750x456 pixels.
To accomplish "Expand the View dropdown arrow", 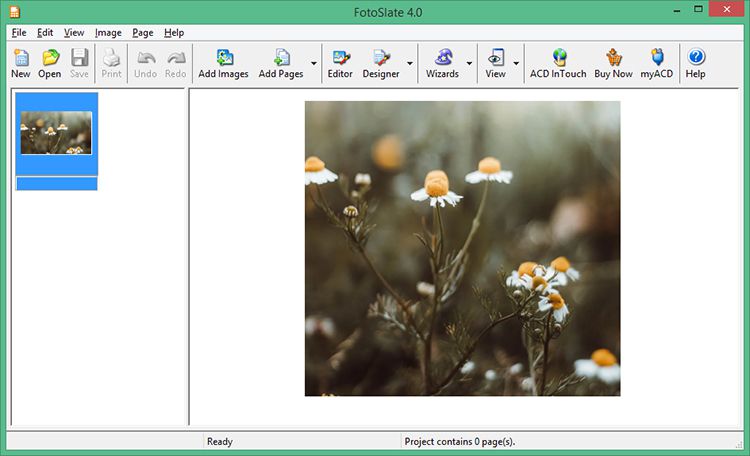I will coord(516,63).
